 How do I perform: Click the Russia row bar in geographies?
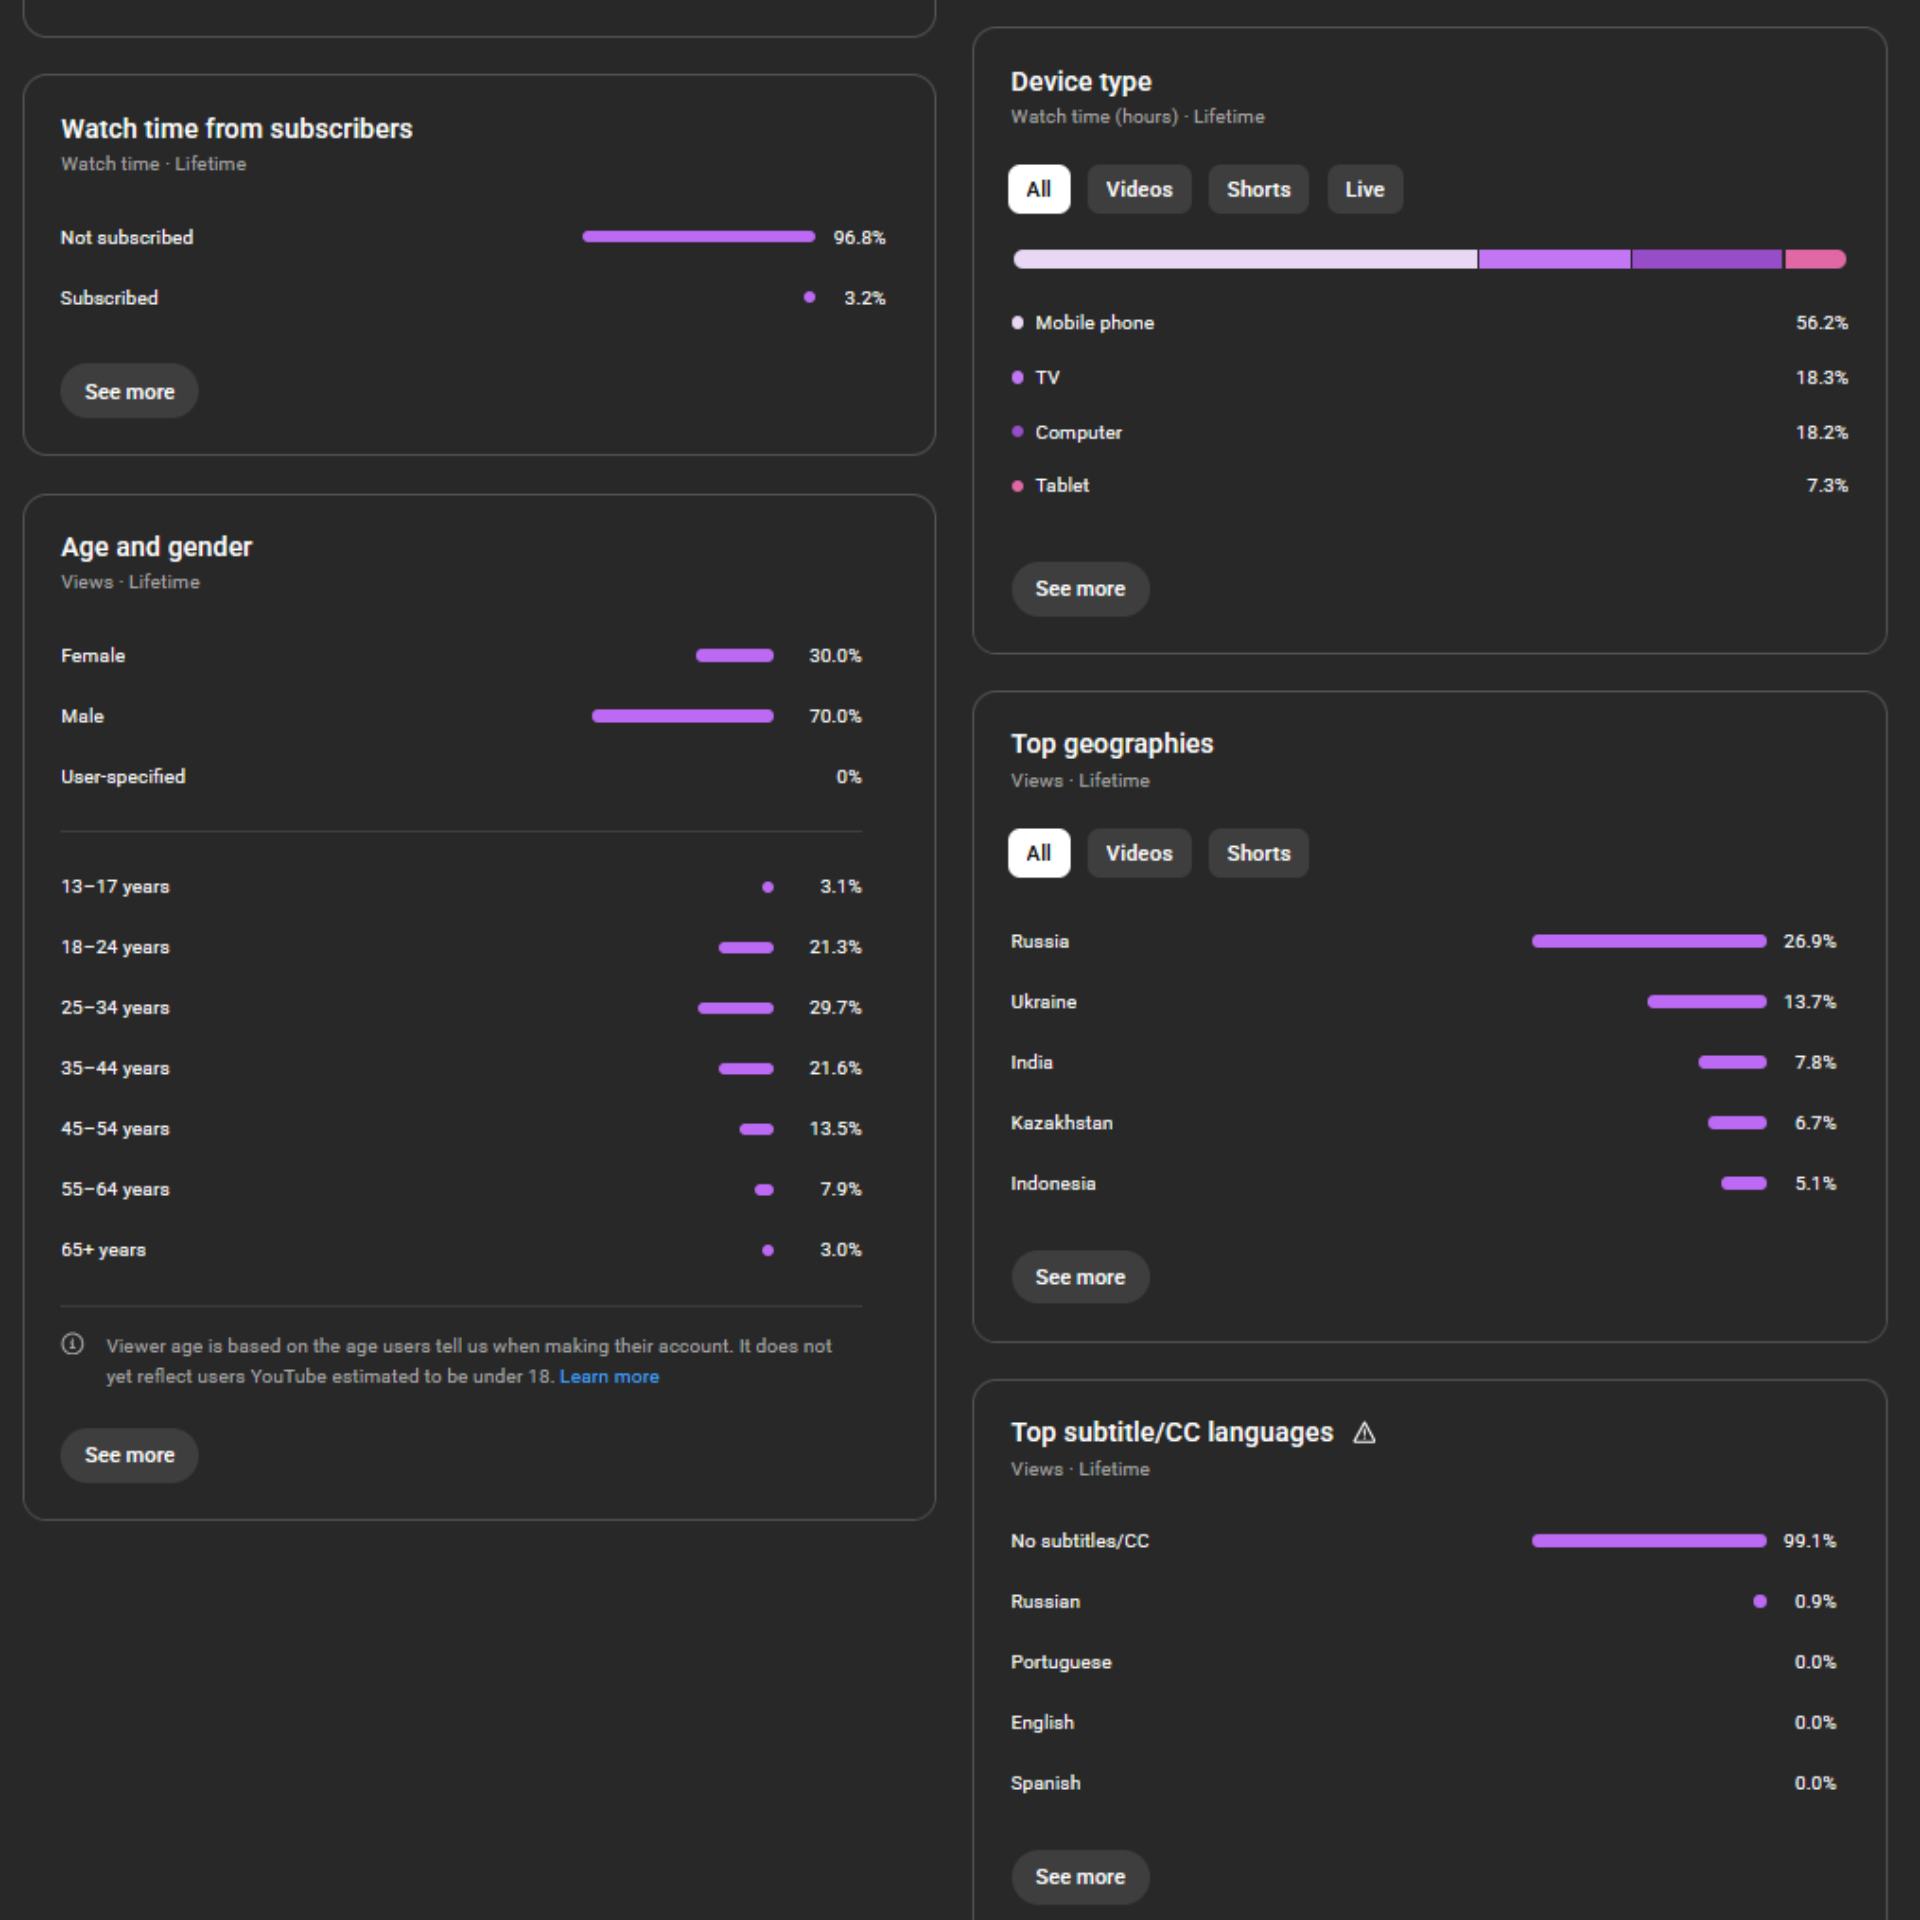[x=1648, y=941]
